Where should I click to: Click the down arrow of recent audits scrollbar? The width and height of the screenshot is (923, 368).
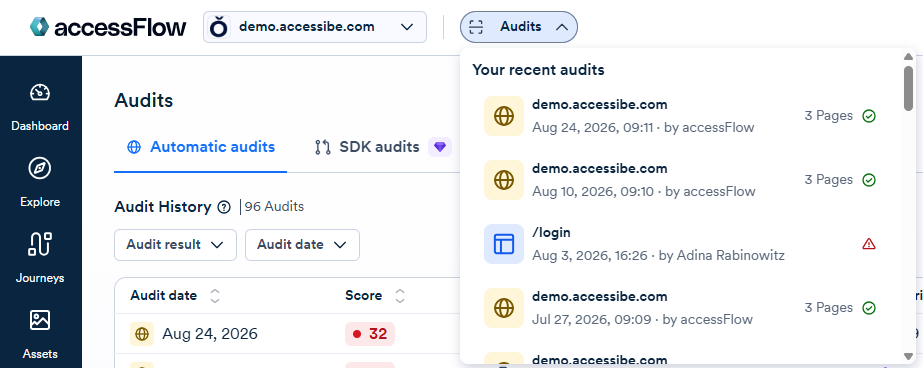[x=908, y=356]
